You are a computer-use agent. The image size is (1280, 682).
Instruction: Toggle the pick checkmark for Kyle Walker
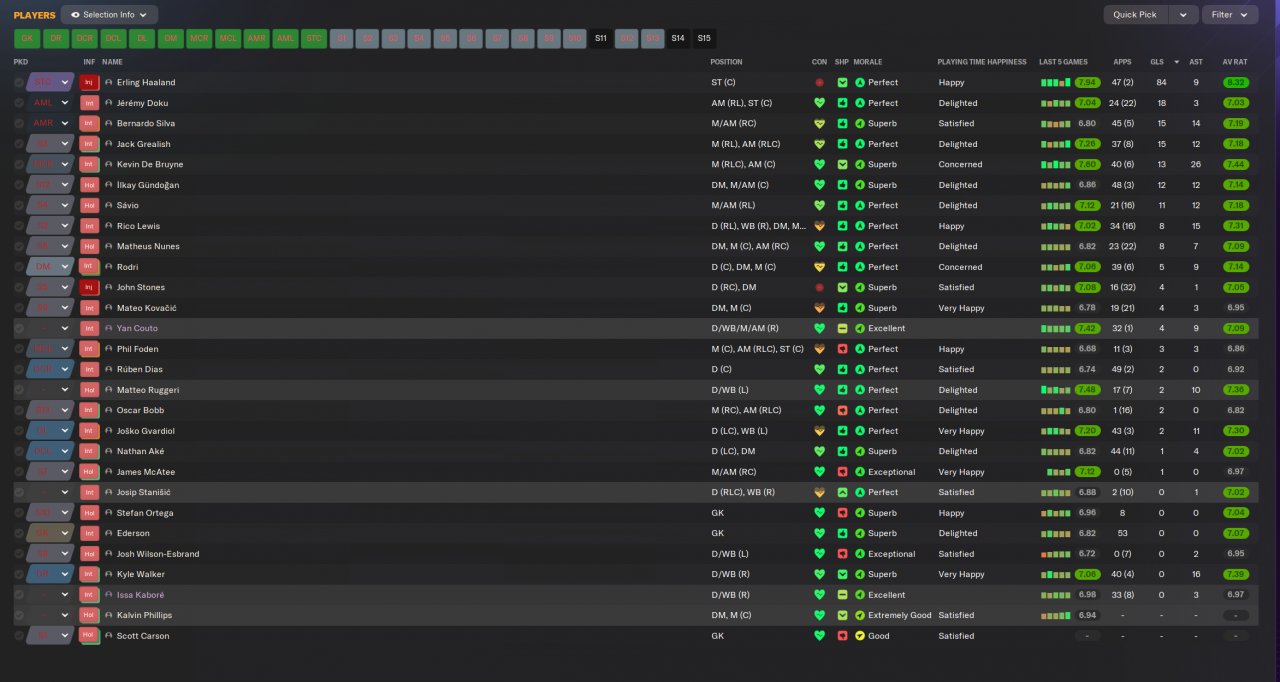coord(19,574)
